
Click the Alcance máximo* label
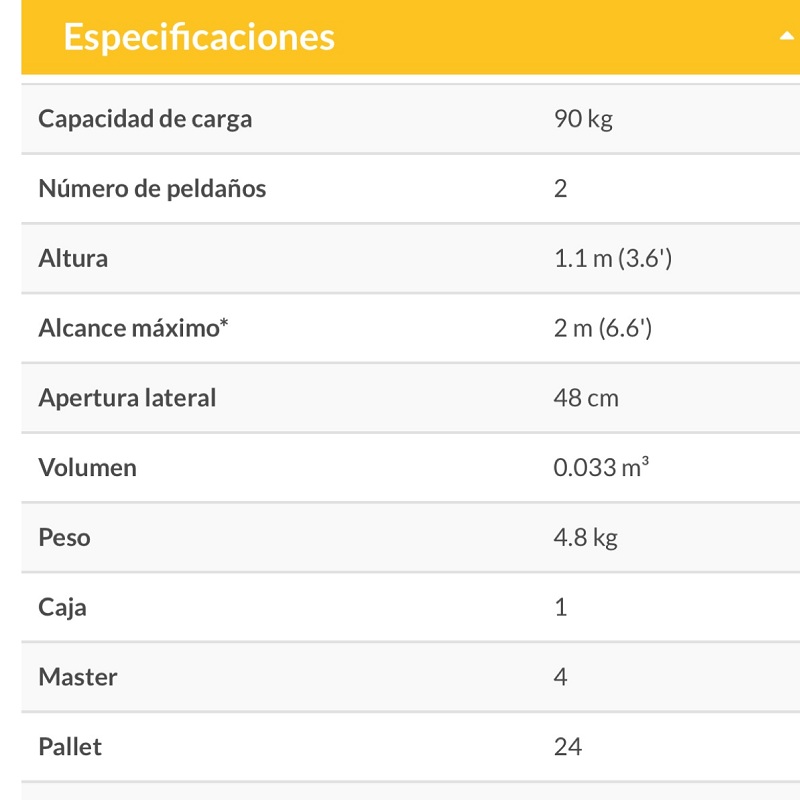(x=134, y=328)
